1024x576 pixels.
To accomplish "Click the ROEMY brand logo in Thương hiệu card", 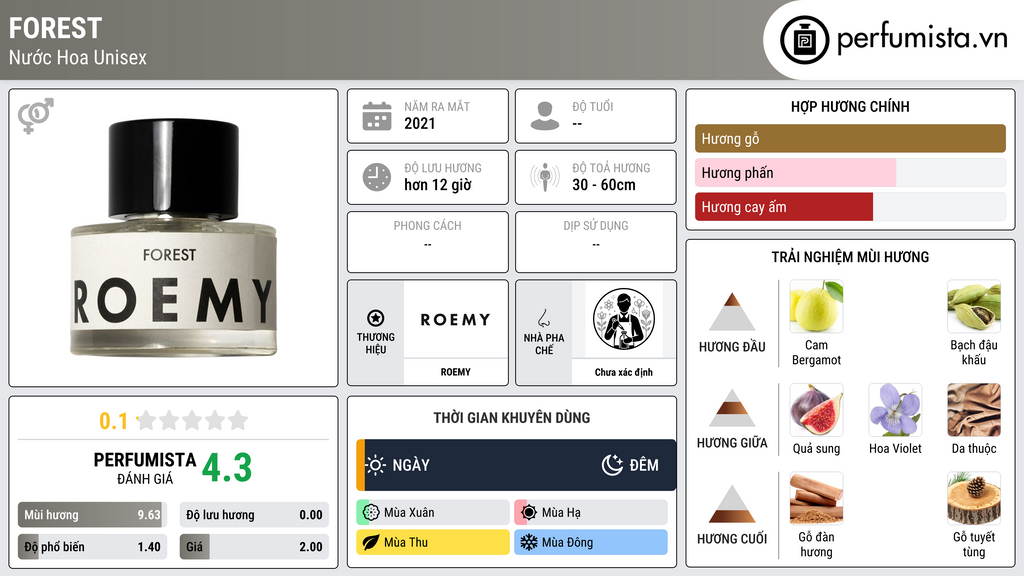I will click(x=455, y=319).
